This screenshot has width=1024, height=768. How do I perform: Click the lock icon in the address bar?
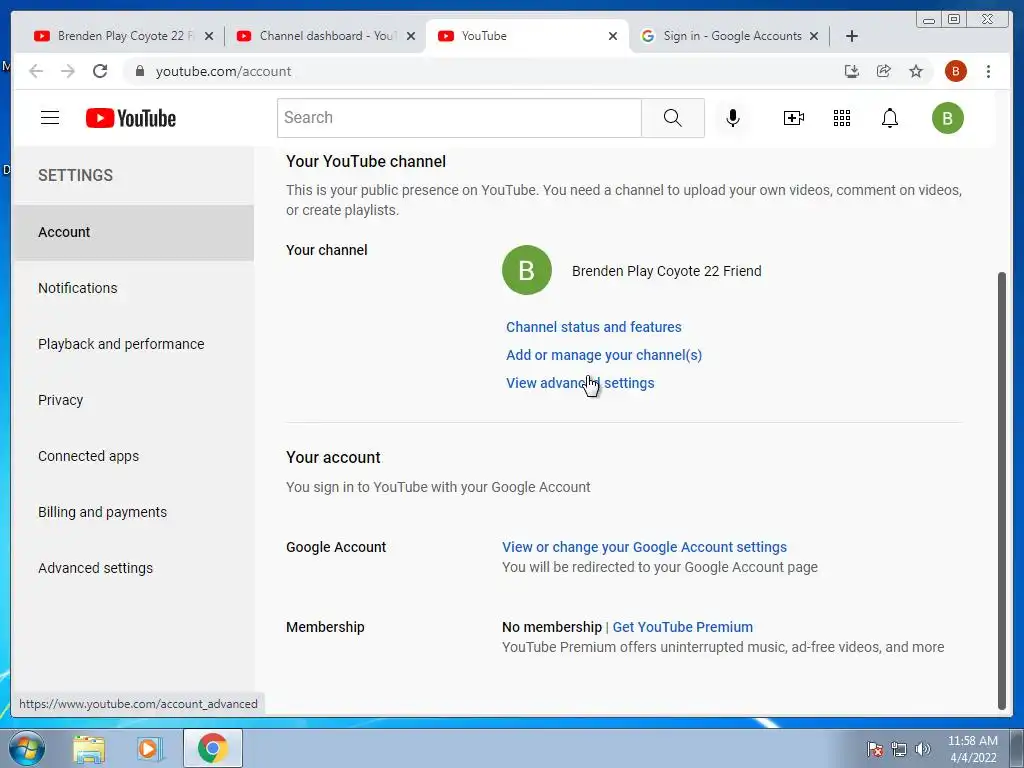pos(140,71)
